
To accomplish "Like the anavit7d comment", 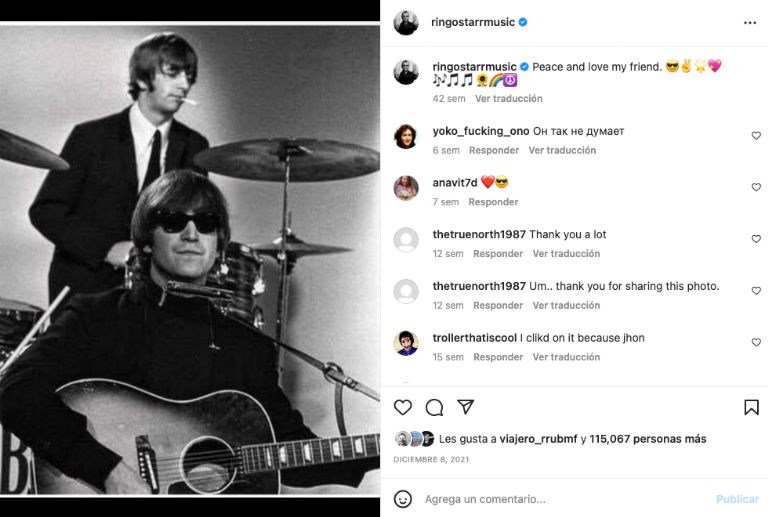I will 756,187.
